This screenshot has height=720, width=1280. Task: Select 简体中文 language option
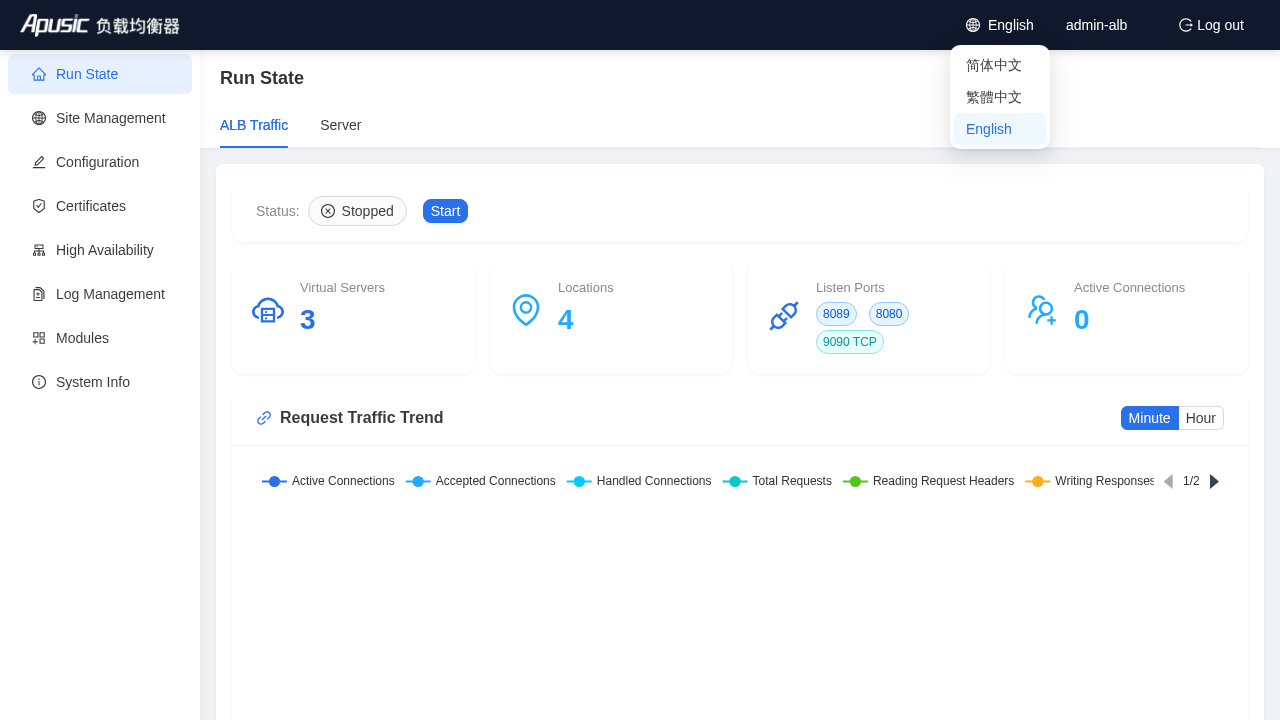(x=1000, y=65)
